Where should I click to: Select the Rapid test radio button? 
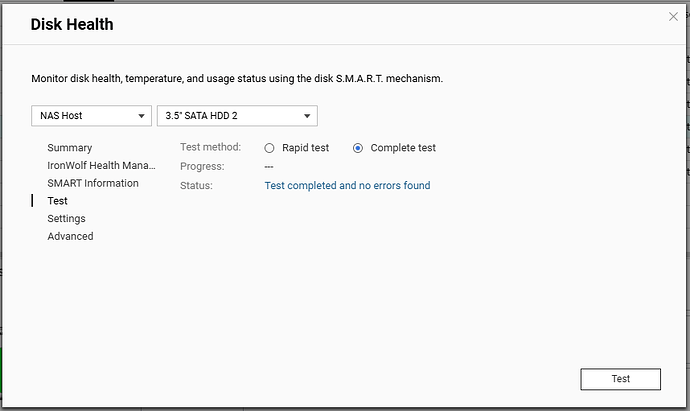(x=269, y=148)
